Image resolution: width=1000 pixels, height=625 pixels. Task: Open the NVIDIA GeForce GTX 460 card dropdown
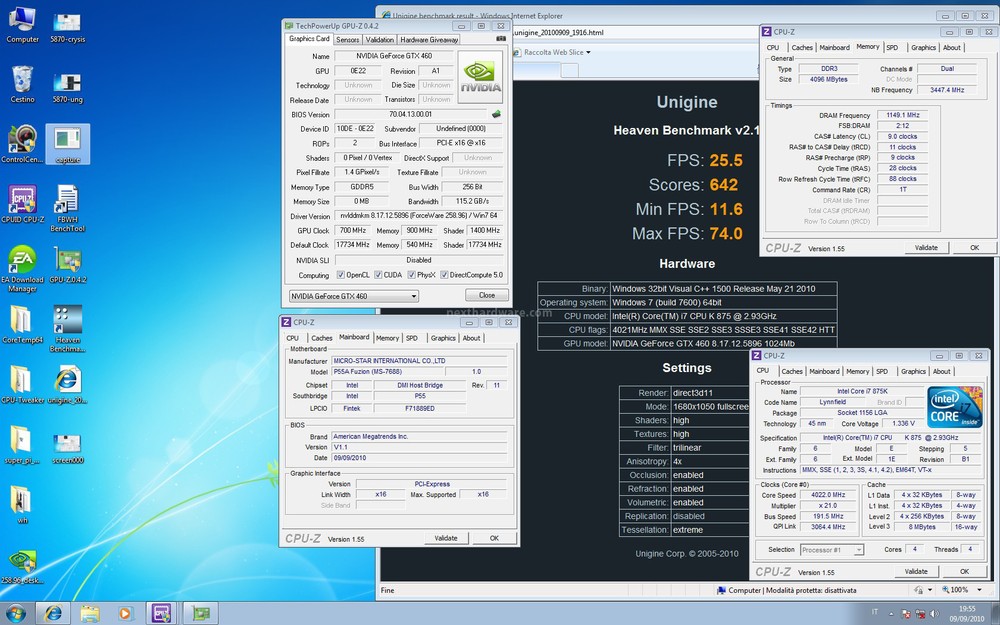pyautogui.click(x=353, y=296)
